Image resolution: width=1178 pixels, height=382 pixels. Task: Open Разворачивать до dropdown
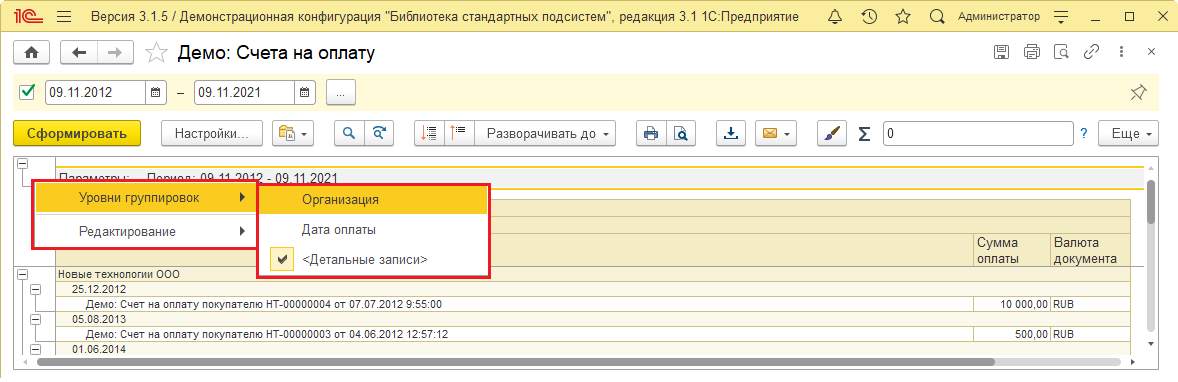[545, 133]
